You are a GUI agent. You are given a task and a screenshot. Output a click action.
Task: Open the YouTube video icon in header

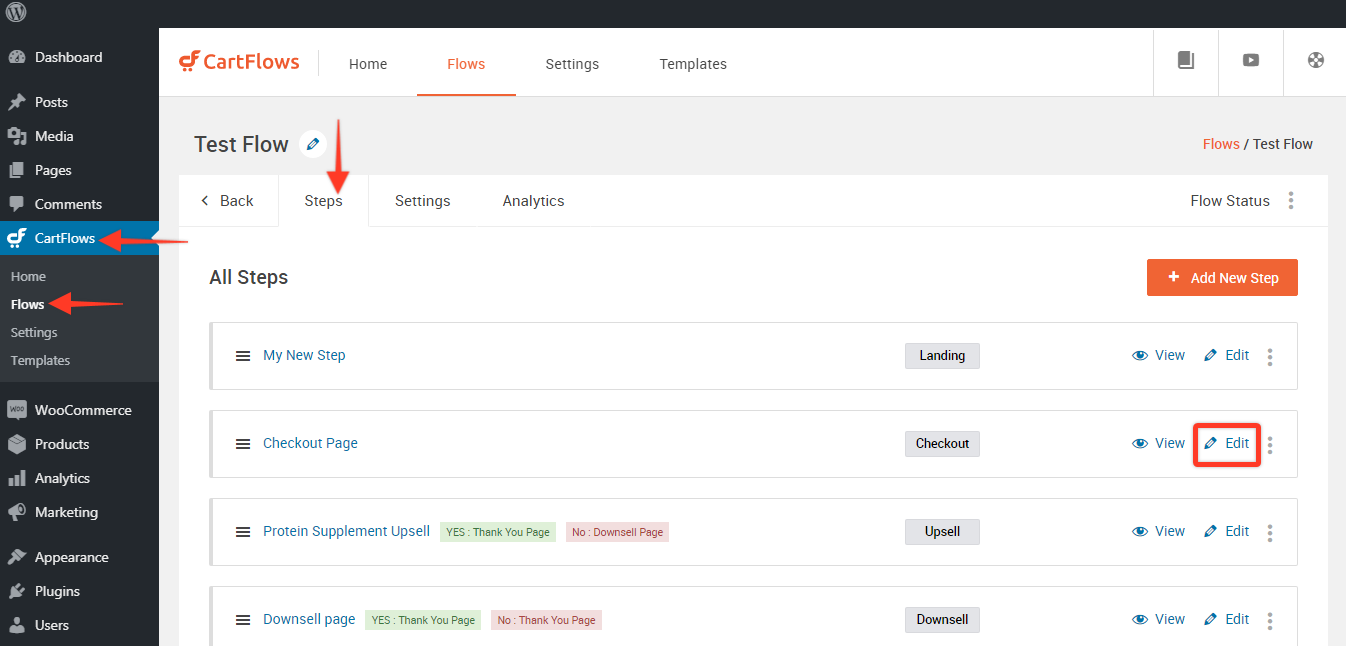[x=1251, y=60]
